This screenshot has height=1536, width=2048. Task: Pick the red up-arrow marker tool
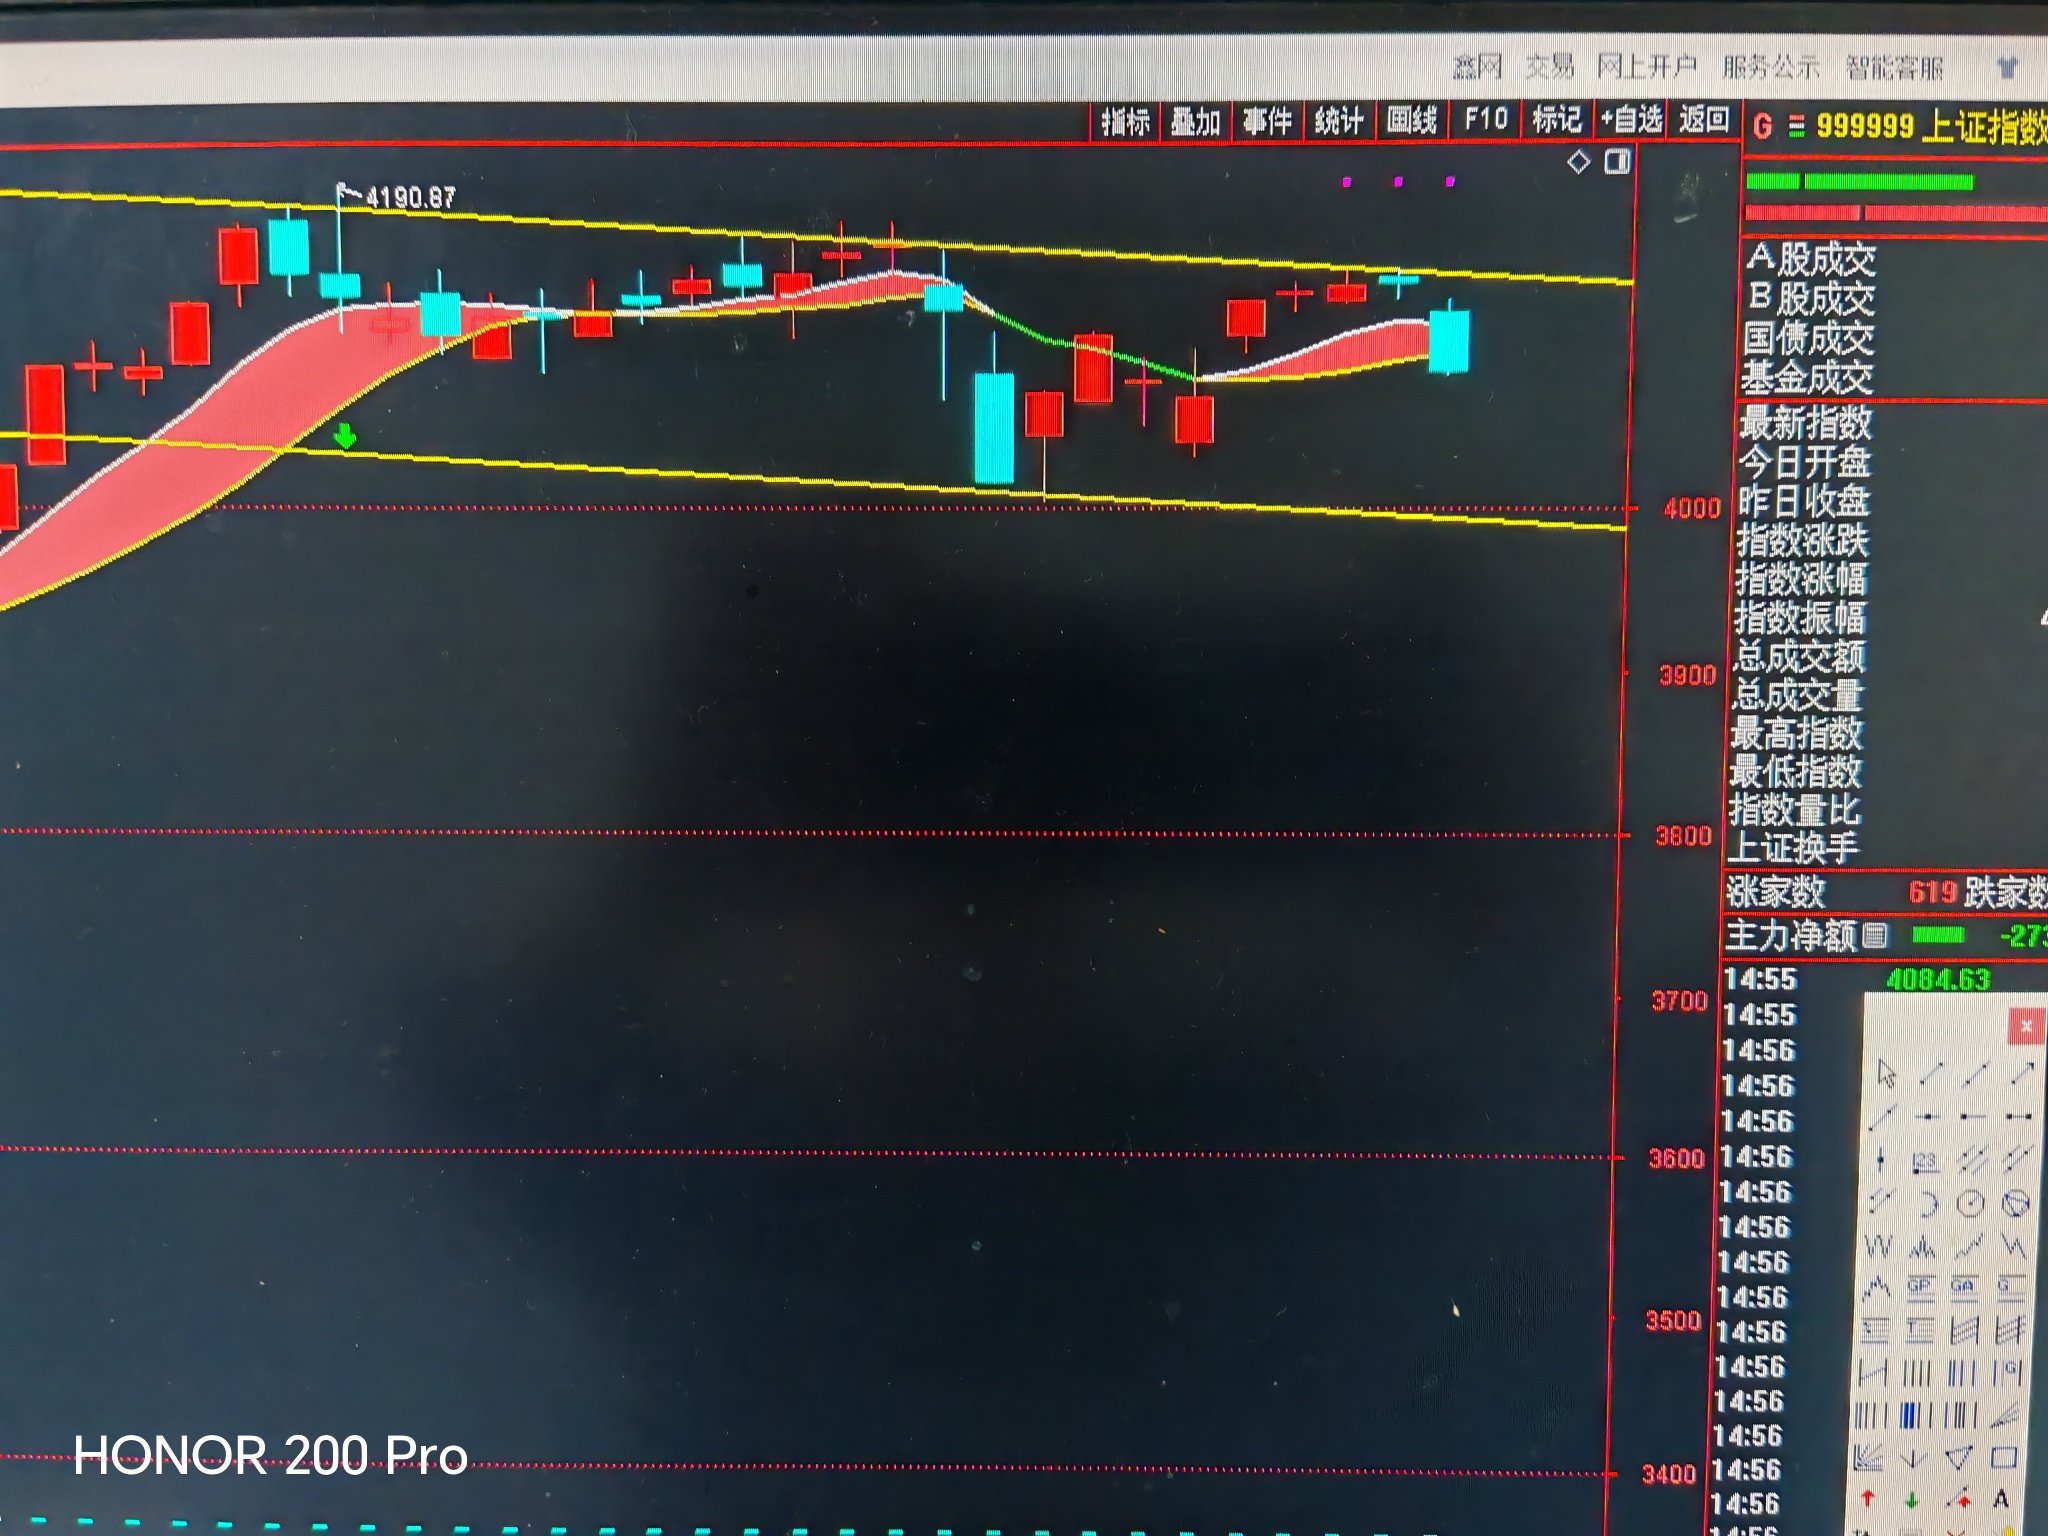click(x=1867, y=1499)
